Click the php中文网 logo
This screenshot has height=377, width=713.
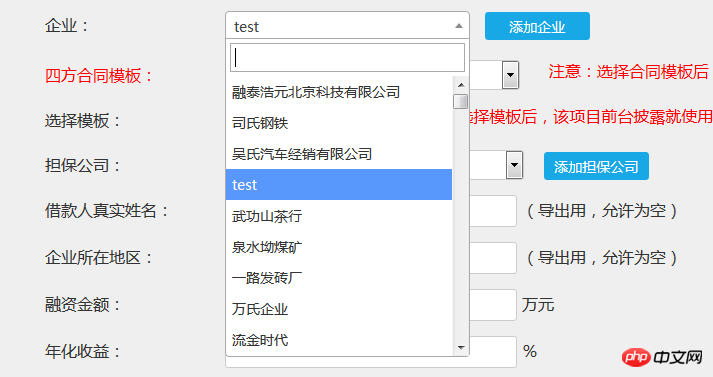[x=662, y=357]
